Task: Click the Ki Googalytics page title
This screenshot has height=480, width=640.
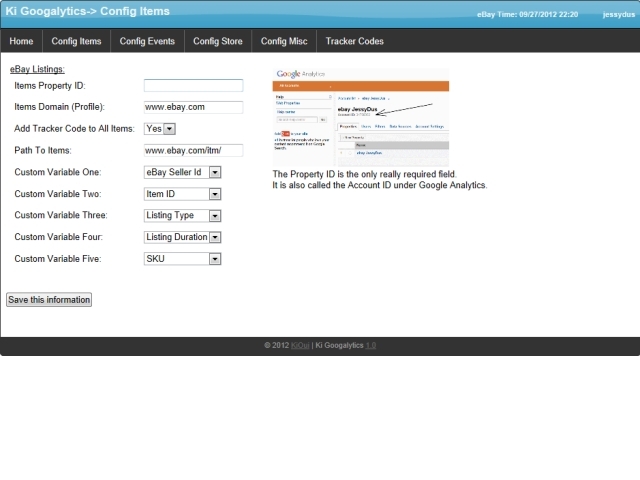Action: [87, 11]
